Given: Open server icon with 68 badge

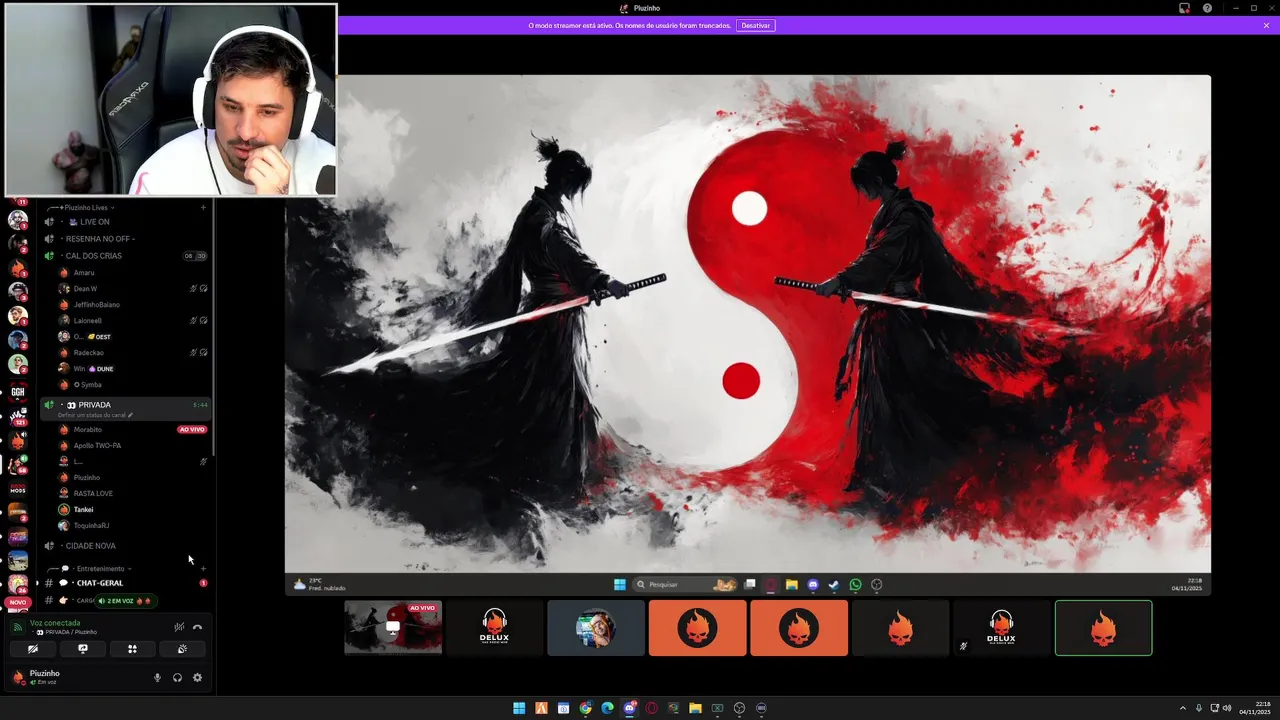Looking at the screenshot, I should point(18,464).
